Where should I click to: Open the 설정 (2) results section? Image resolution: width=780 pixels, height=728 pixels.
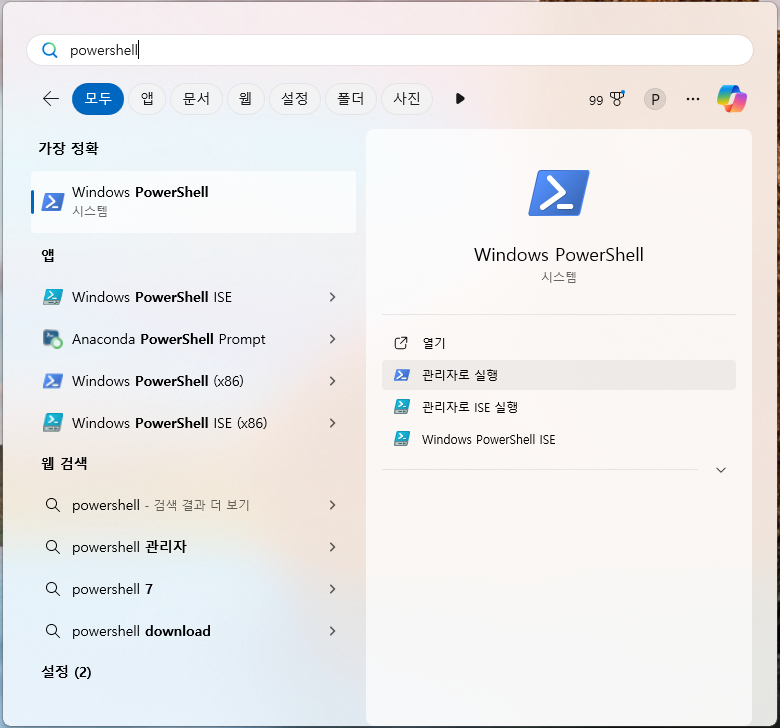click(x=66, y=672)
